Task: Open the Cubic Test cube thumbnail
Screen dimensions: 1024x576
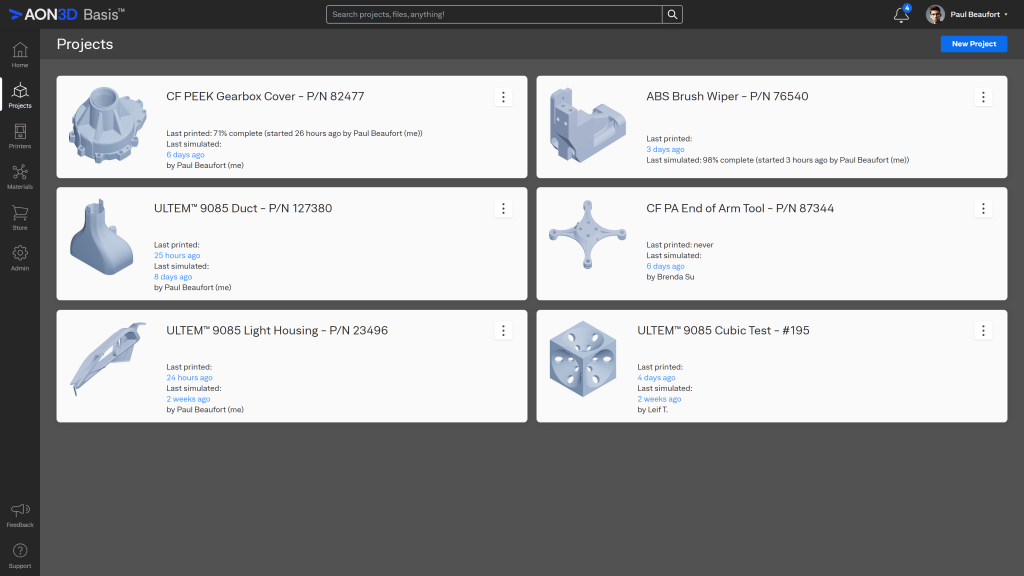Action: (x=583, y=359)
